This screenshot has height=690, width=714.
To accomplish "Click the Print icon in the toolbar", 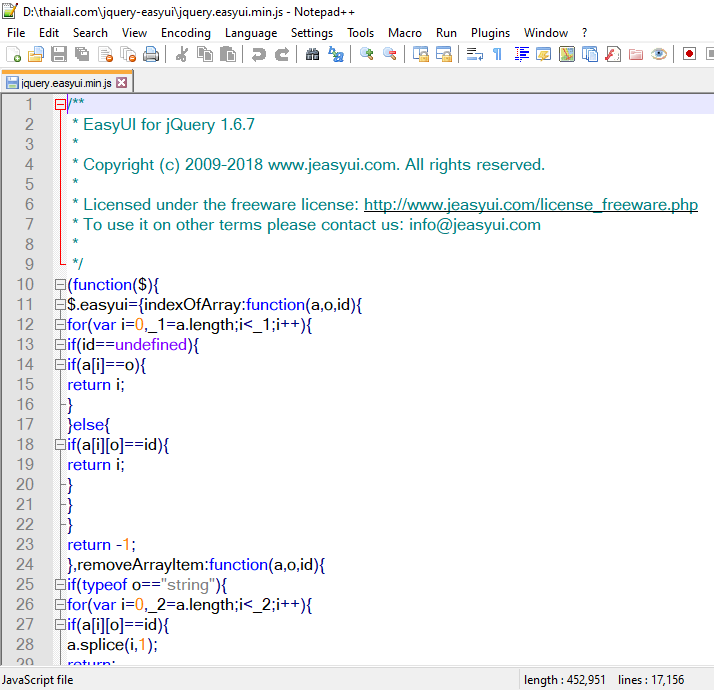I will pos(151,54).
